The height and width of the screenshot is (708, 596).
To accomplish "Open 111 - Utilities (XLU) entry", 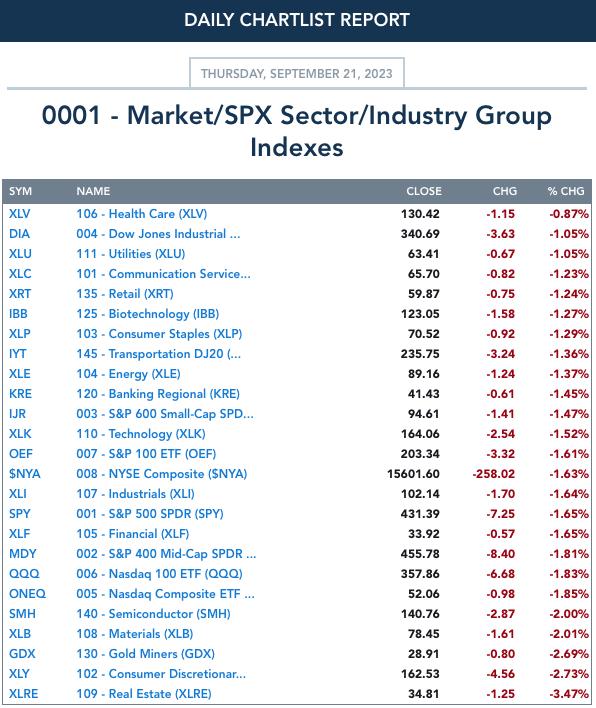I will tap(130, 254).
